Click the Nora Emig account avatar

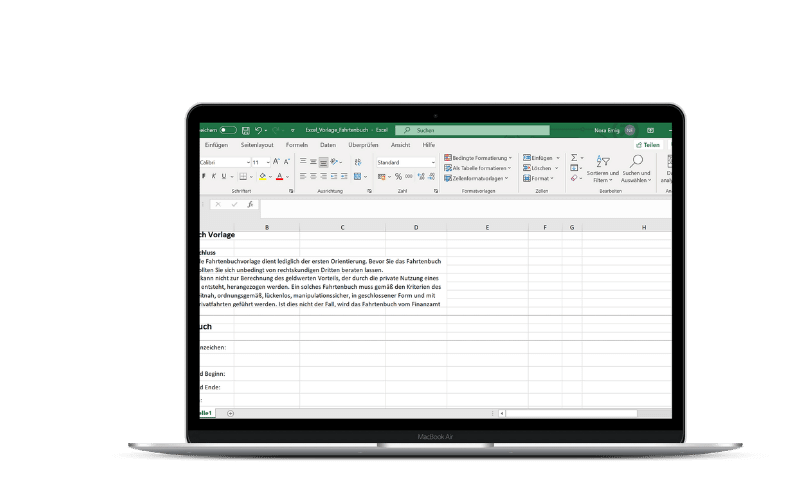(x=630, y=130)
